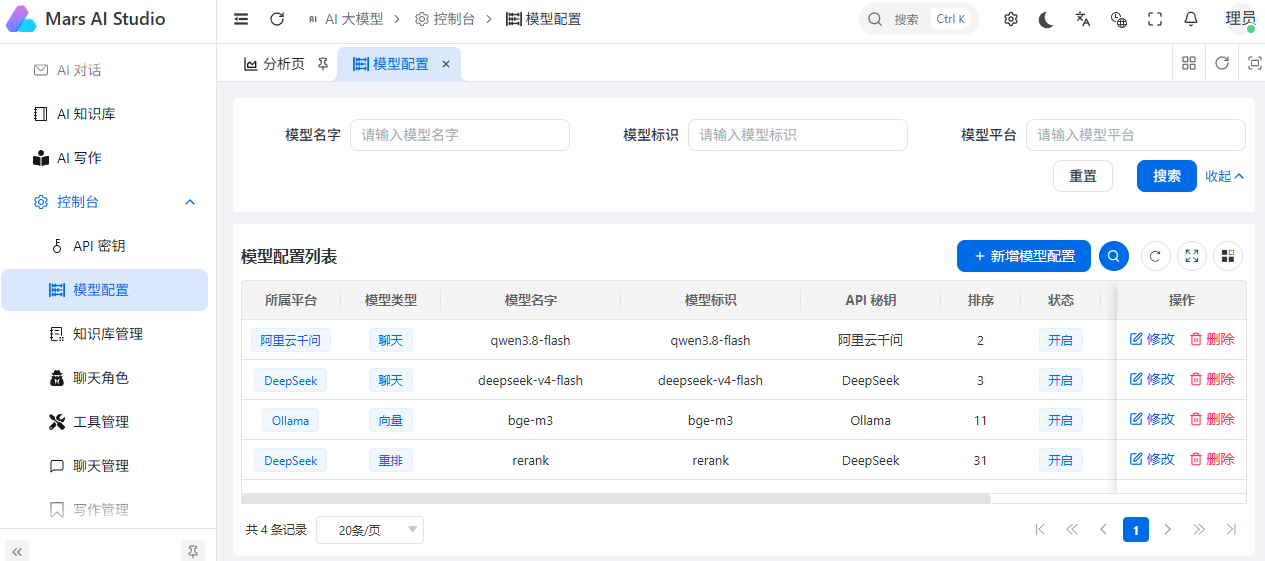Enter fullscreen mode from header icon
This screenshot has width=1265, height=561.
(1155, 19)
